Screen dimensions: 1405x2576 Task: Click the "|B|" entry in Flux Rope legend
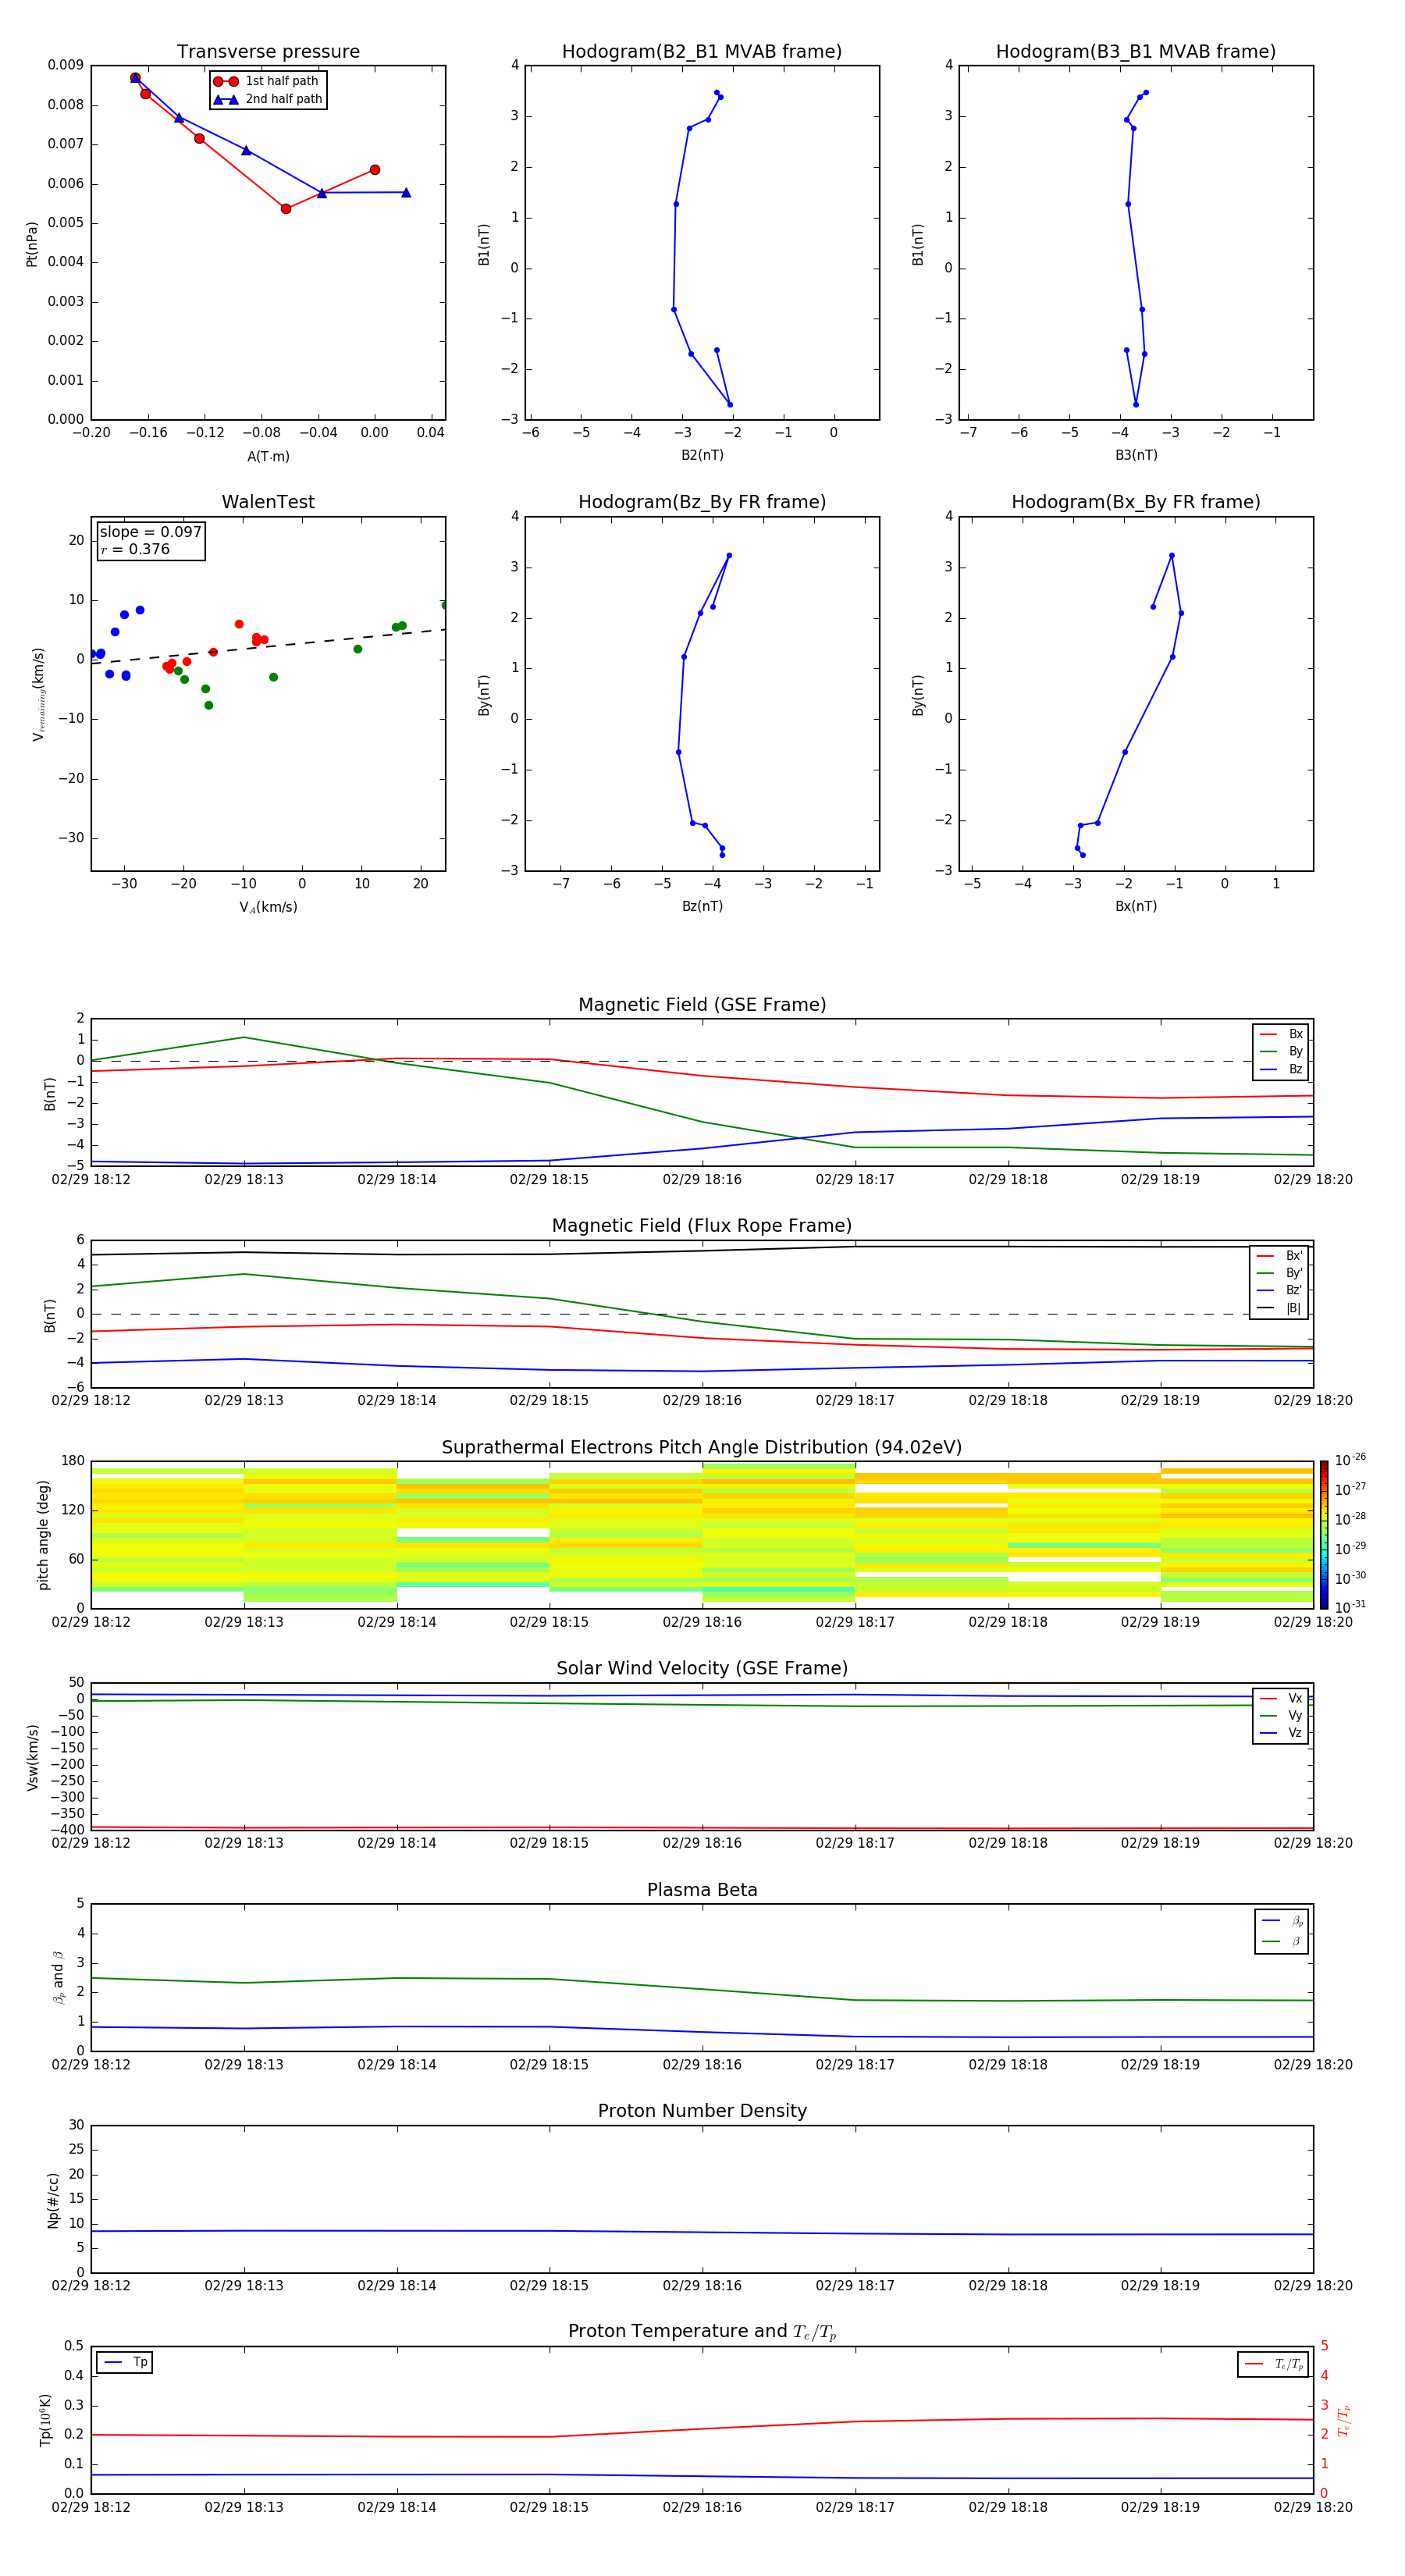[x=1279, y=1308]
